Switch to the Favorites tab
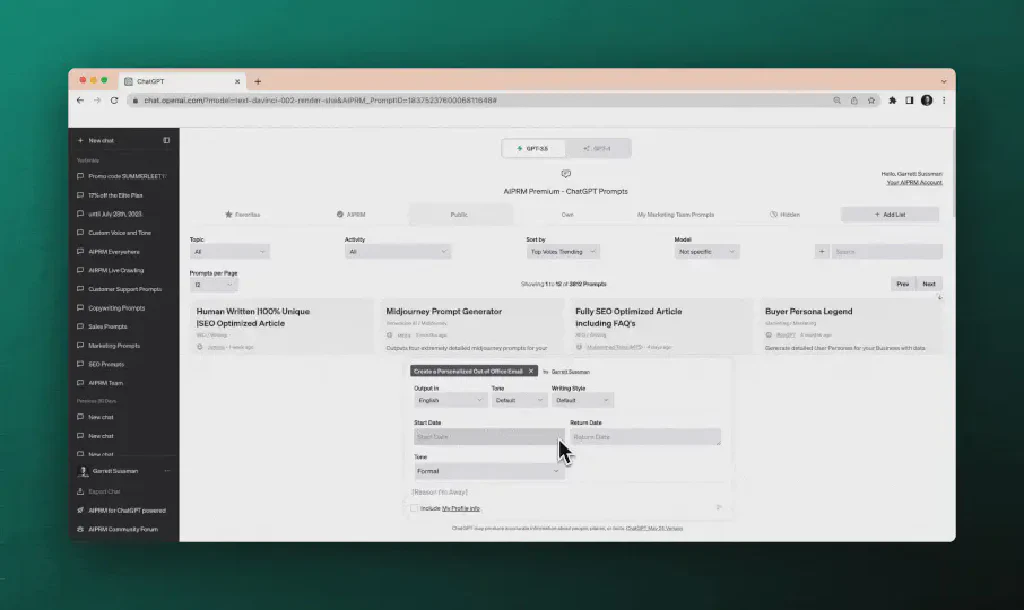The height and width of the screenshot is (610, 1024). (x=243, y=214)
